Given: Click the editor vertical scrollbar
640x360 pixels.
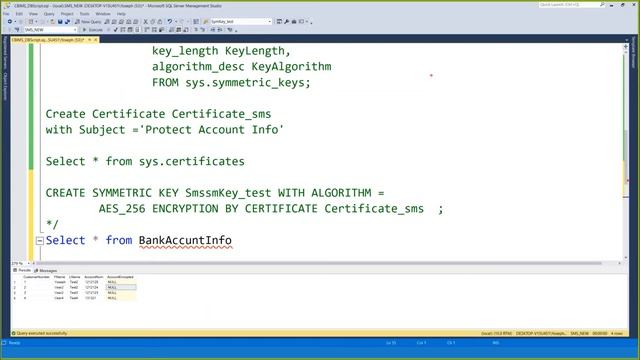Looking at the screenshot, I should click(626, 151).
